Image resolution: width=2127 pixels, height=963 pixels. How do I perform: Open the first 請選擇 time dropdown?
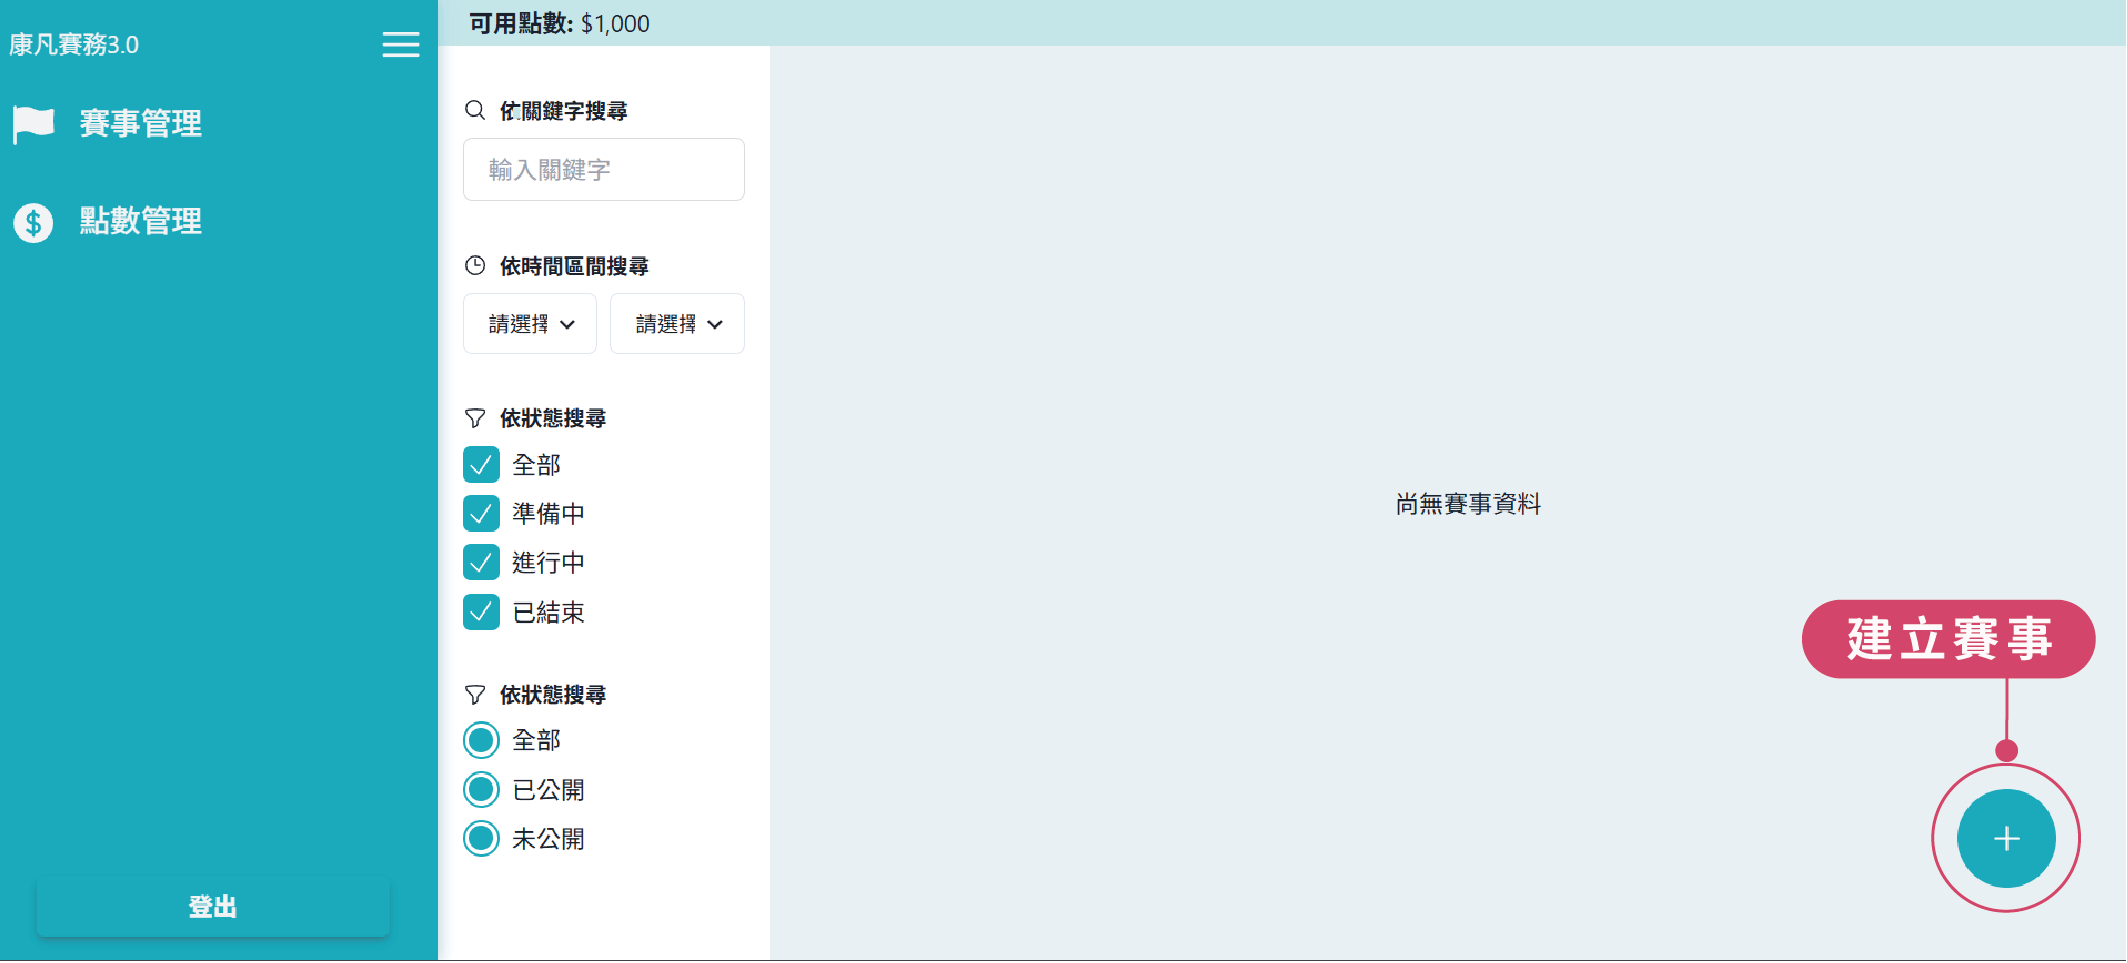pos(530,324)
